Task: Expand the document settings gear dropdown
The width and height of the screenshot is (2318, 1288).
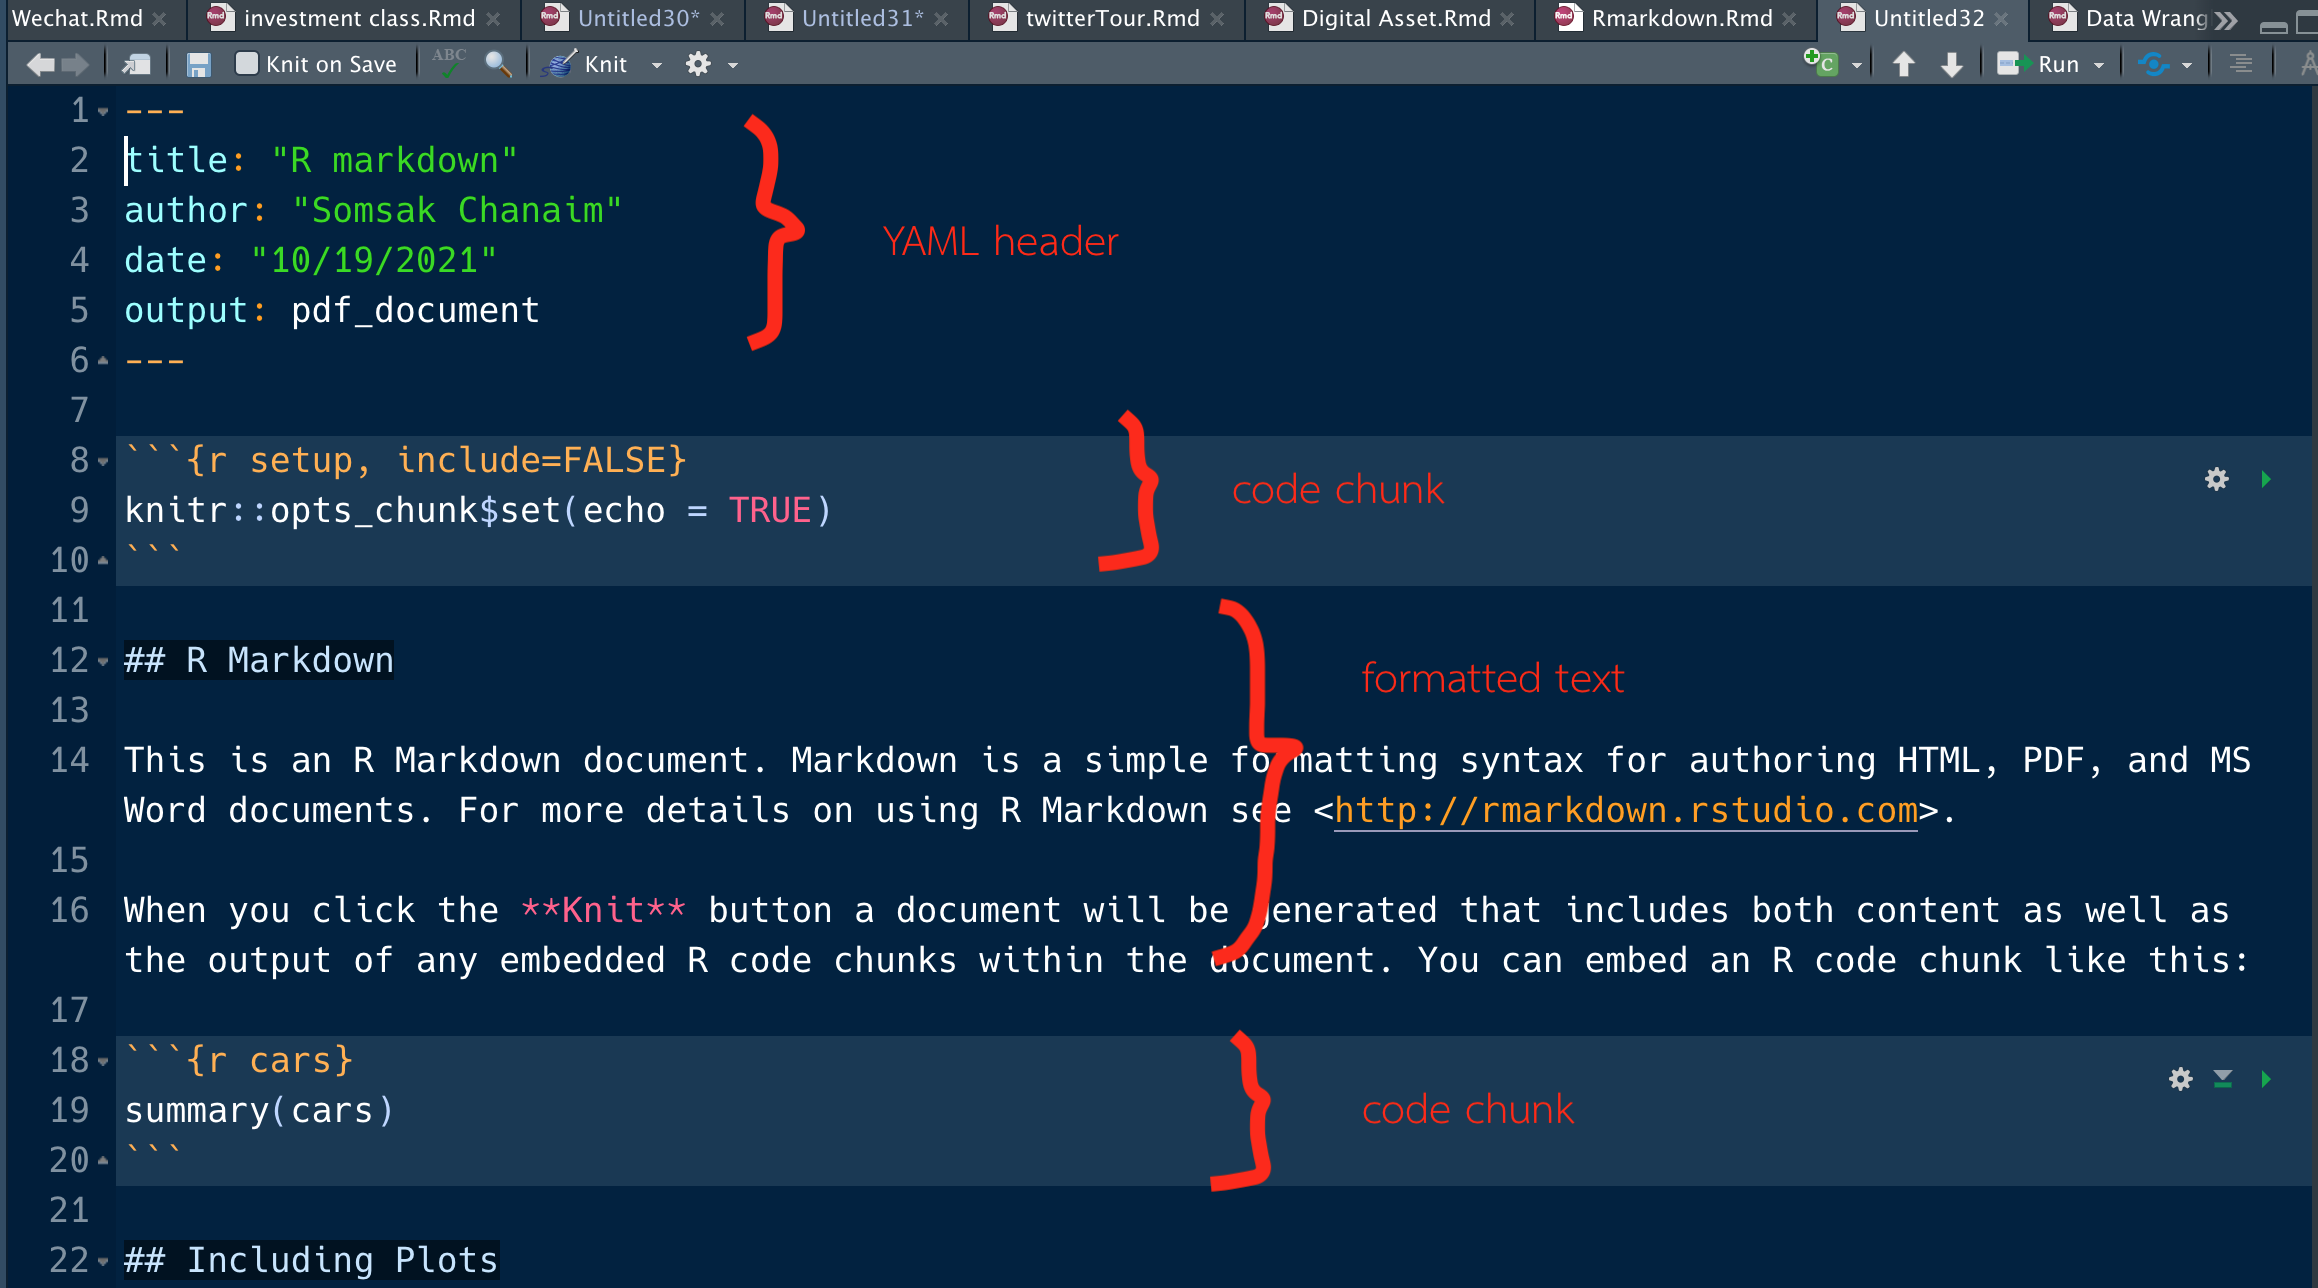Action: click(733, 65)
